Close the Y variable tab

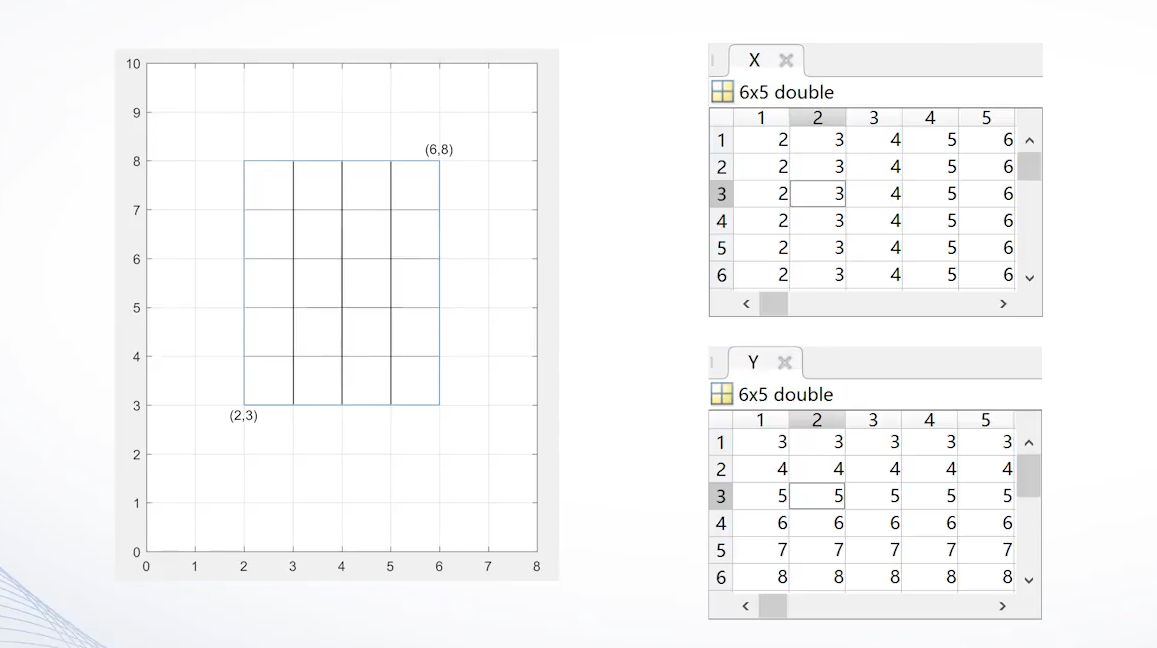[x=784, y=362]
